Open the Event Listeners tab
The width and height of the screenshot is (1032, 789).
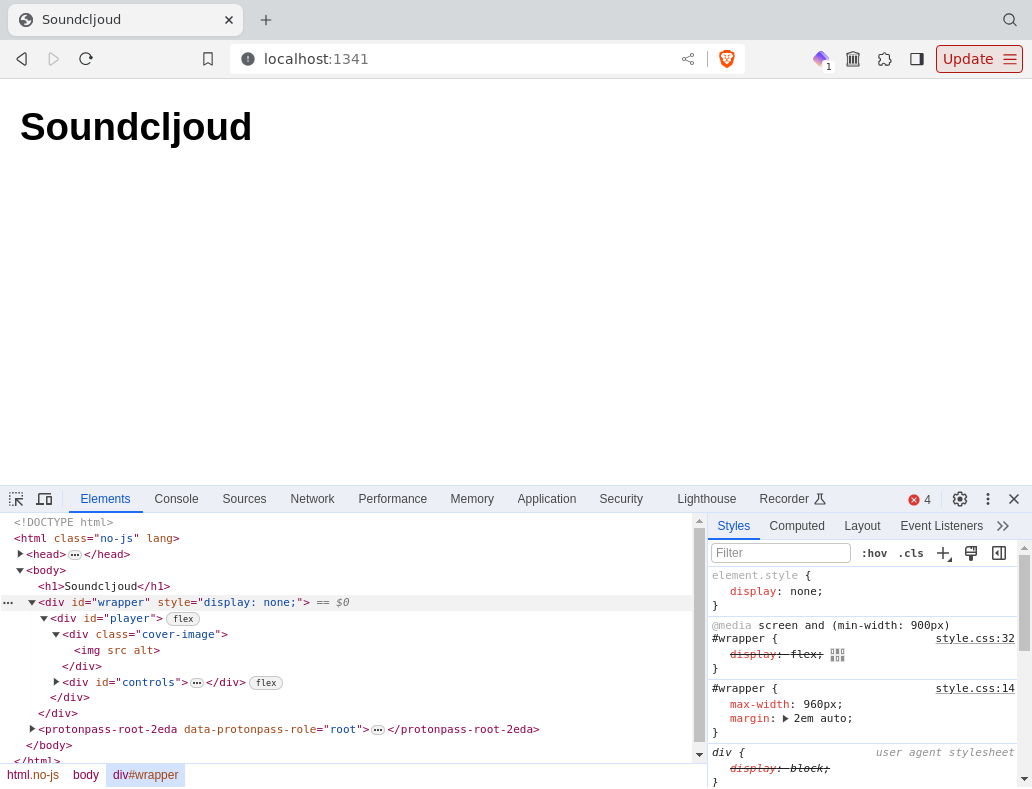[x=941, y=526]
